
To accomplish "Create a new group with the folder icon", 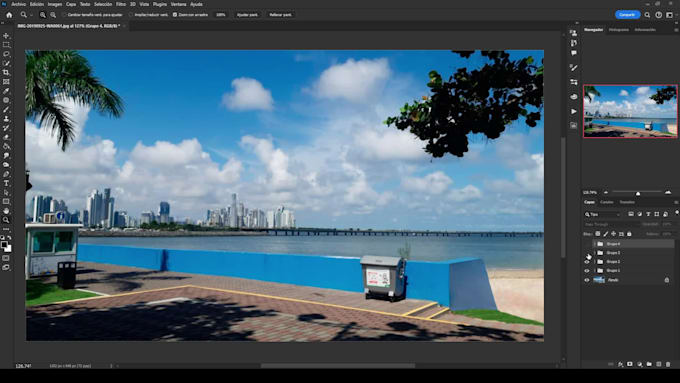I will pos(649,364).
